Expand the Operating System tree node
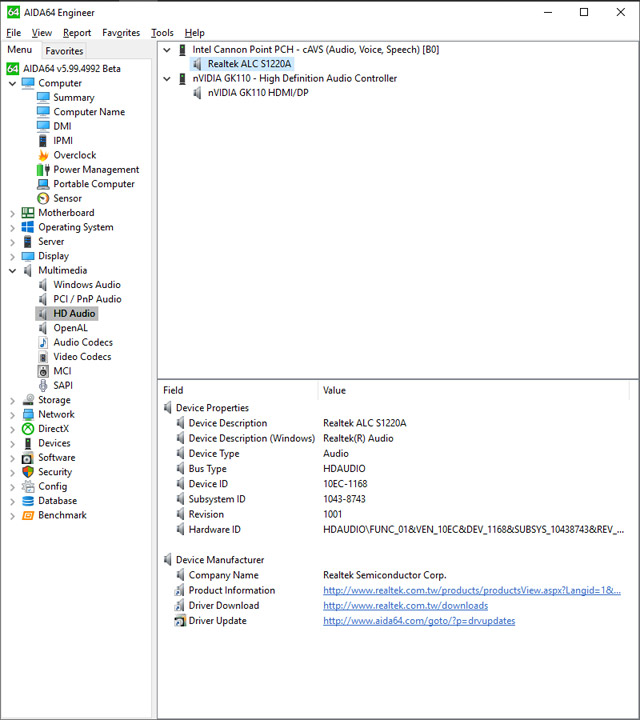Viewport: 640px width, 720px height. (x=12, y=227)
